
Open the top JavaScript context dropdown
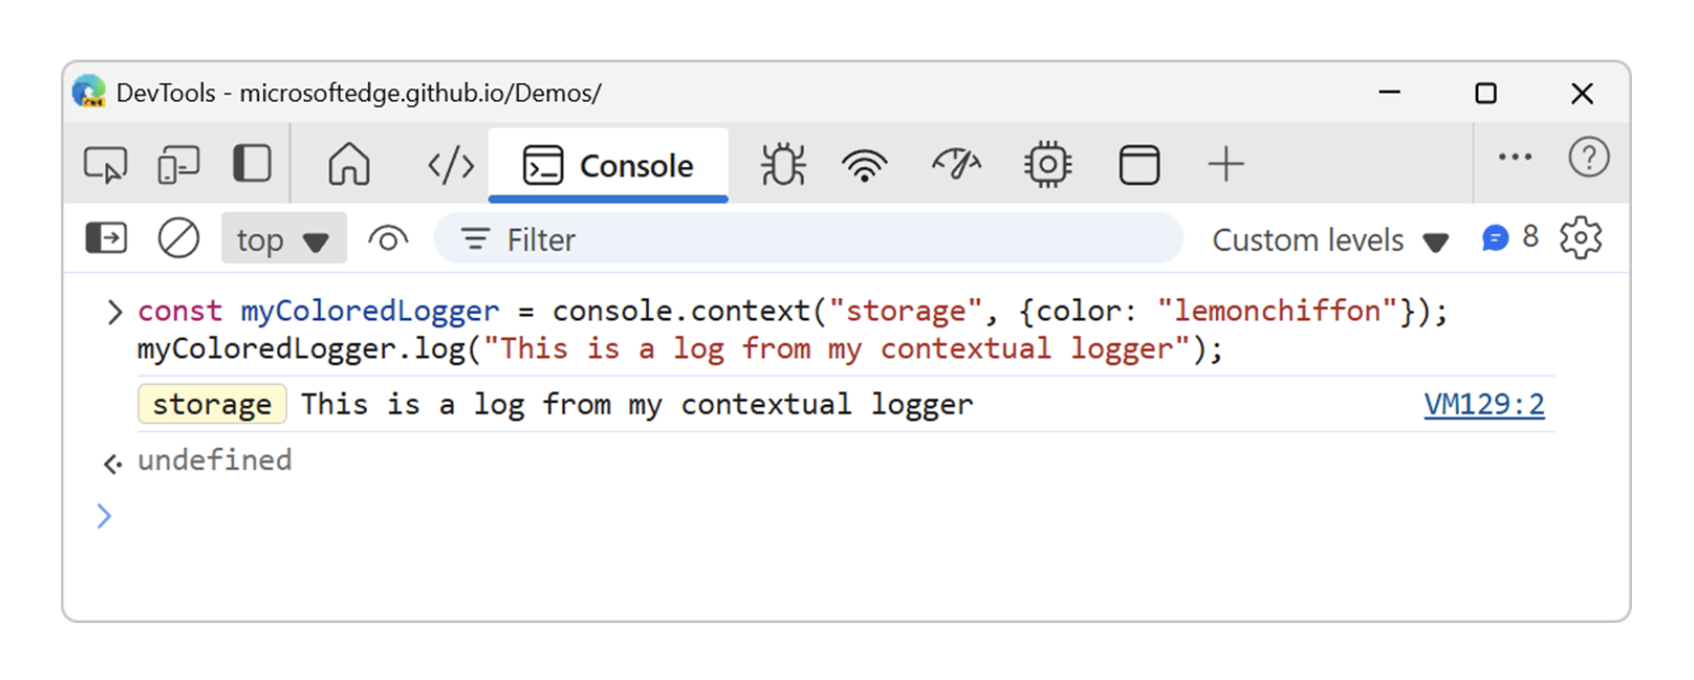click(x=283, y=240)
